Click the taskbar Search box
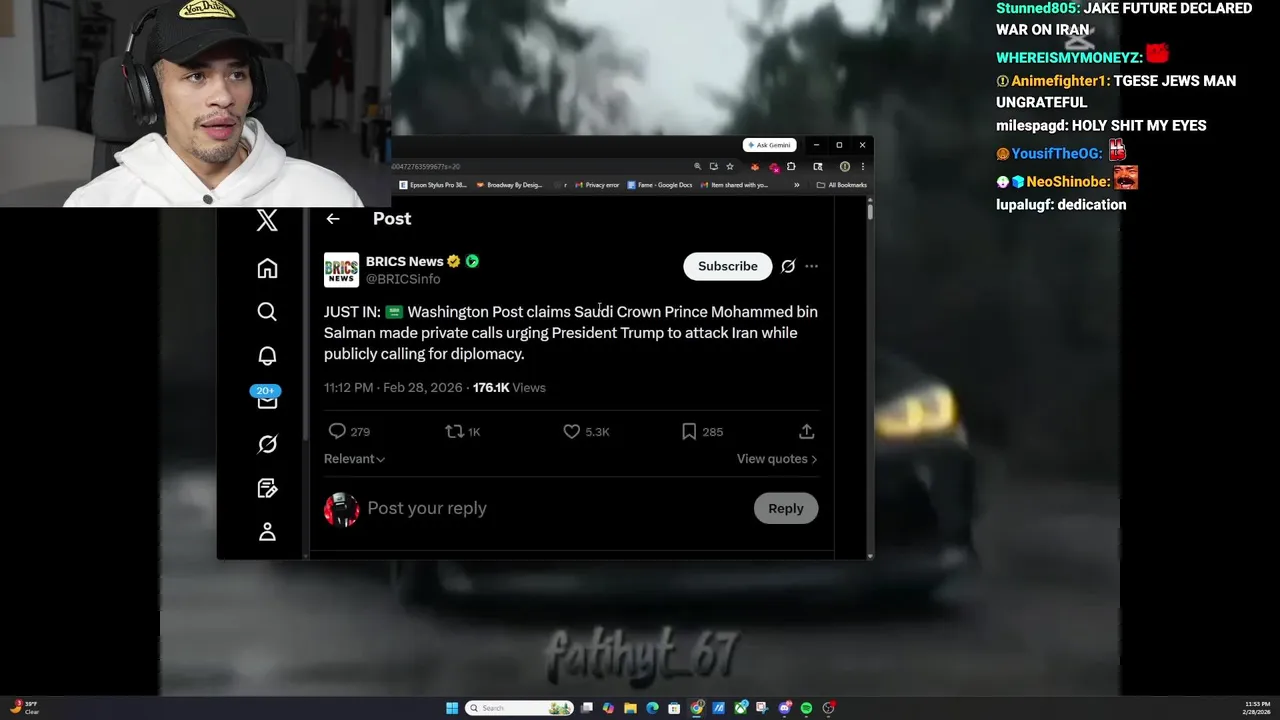1280x720 pixels. pos(520,708)
